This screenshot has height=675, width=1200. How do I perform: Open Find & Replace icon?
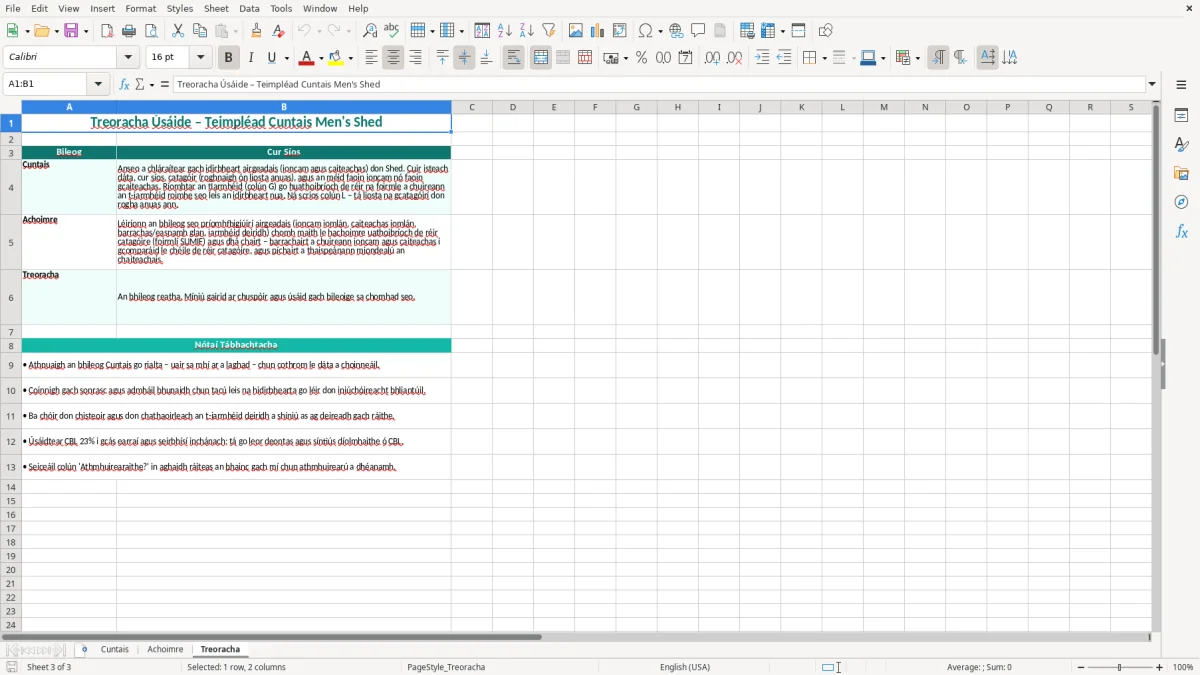pos(370,31)
